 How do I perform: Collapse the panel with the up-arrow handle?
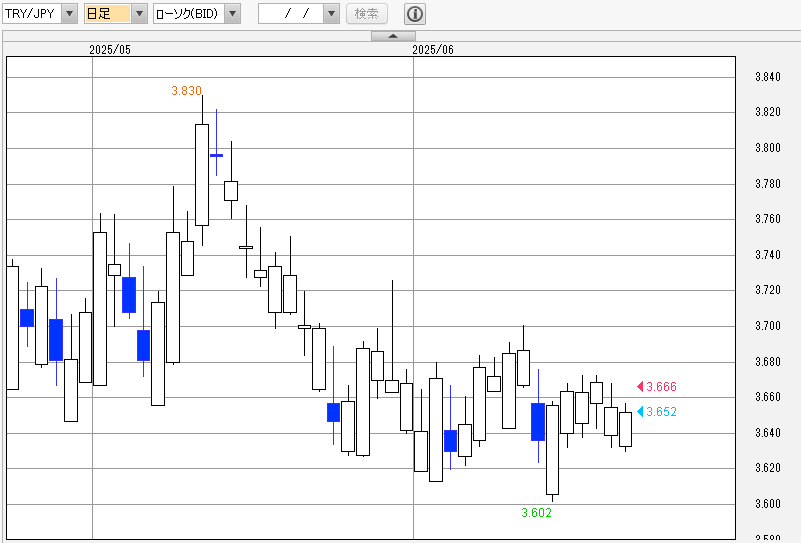coord(393,36)
